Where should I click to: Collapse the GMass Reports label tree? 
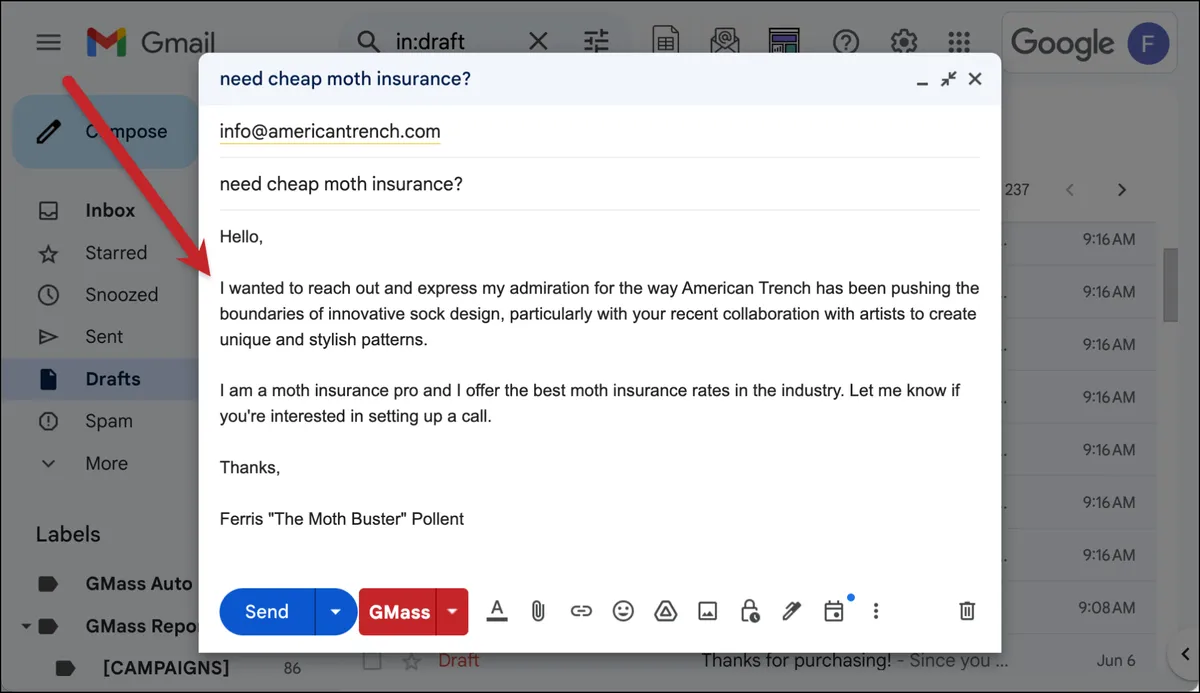click(x=24, y=627)
